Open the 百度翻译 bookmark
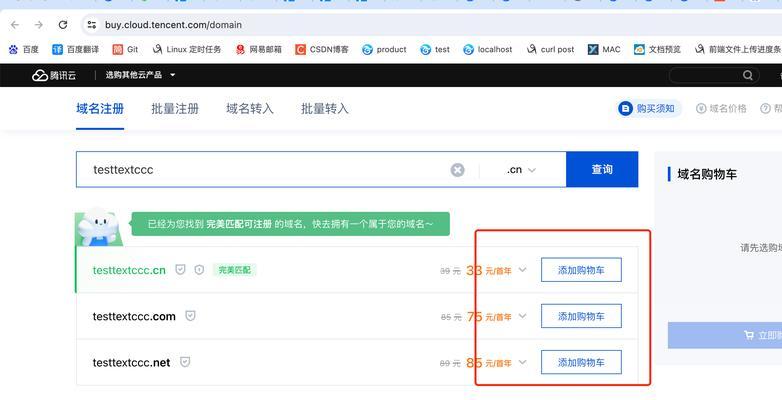The width and height of the screenshot is (782, 400). pyautogui.click(x=75, y=49)
